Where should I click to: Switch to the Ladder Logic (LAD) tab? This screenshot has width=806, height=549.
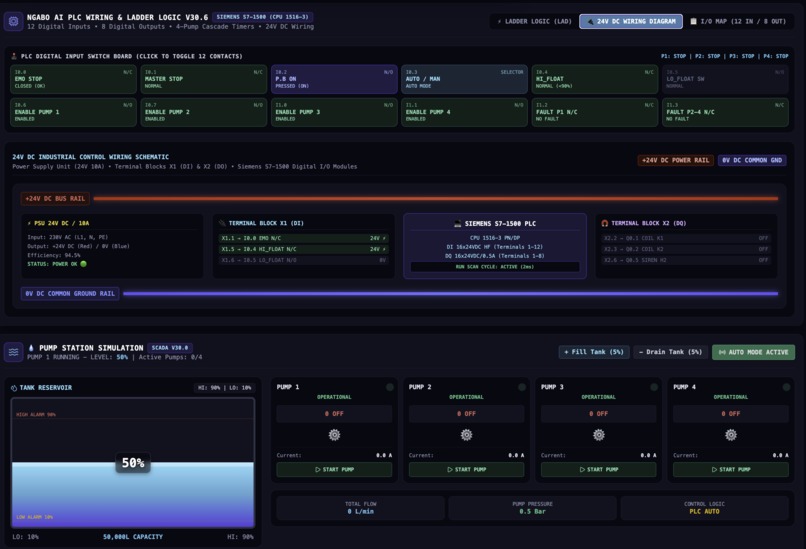click(x=534, y=22)
